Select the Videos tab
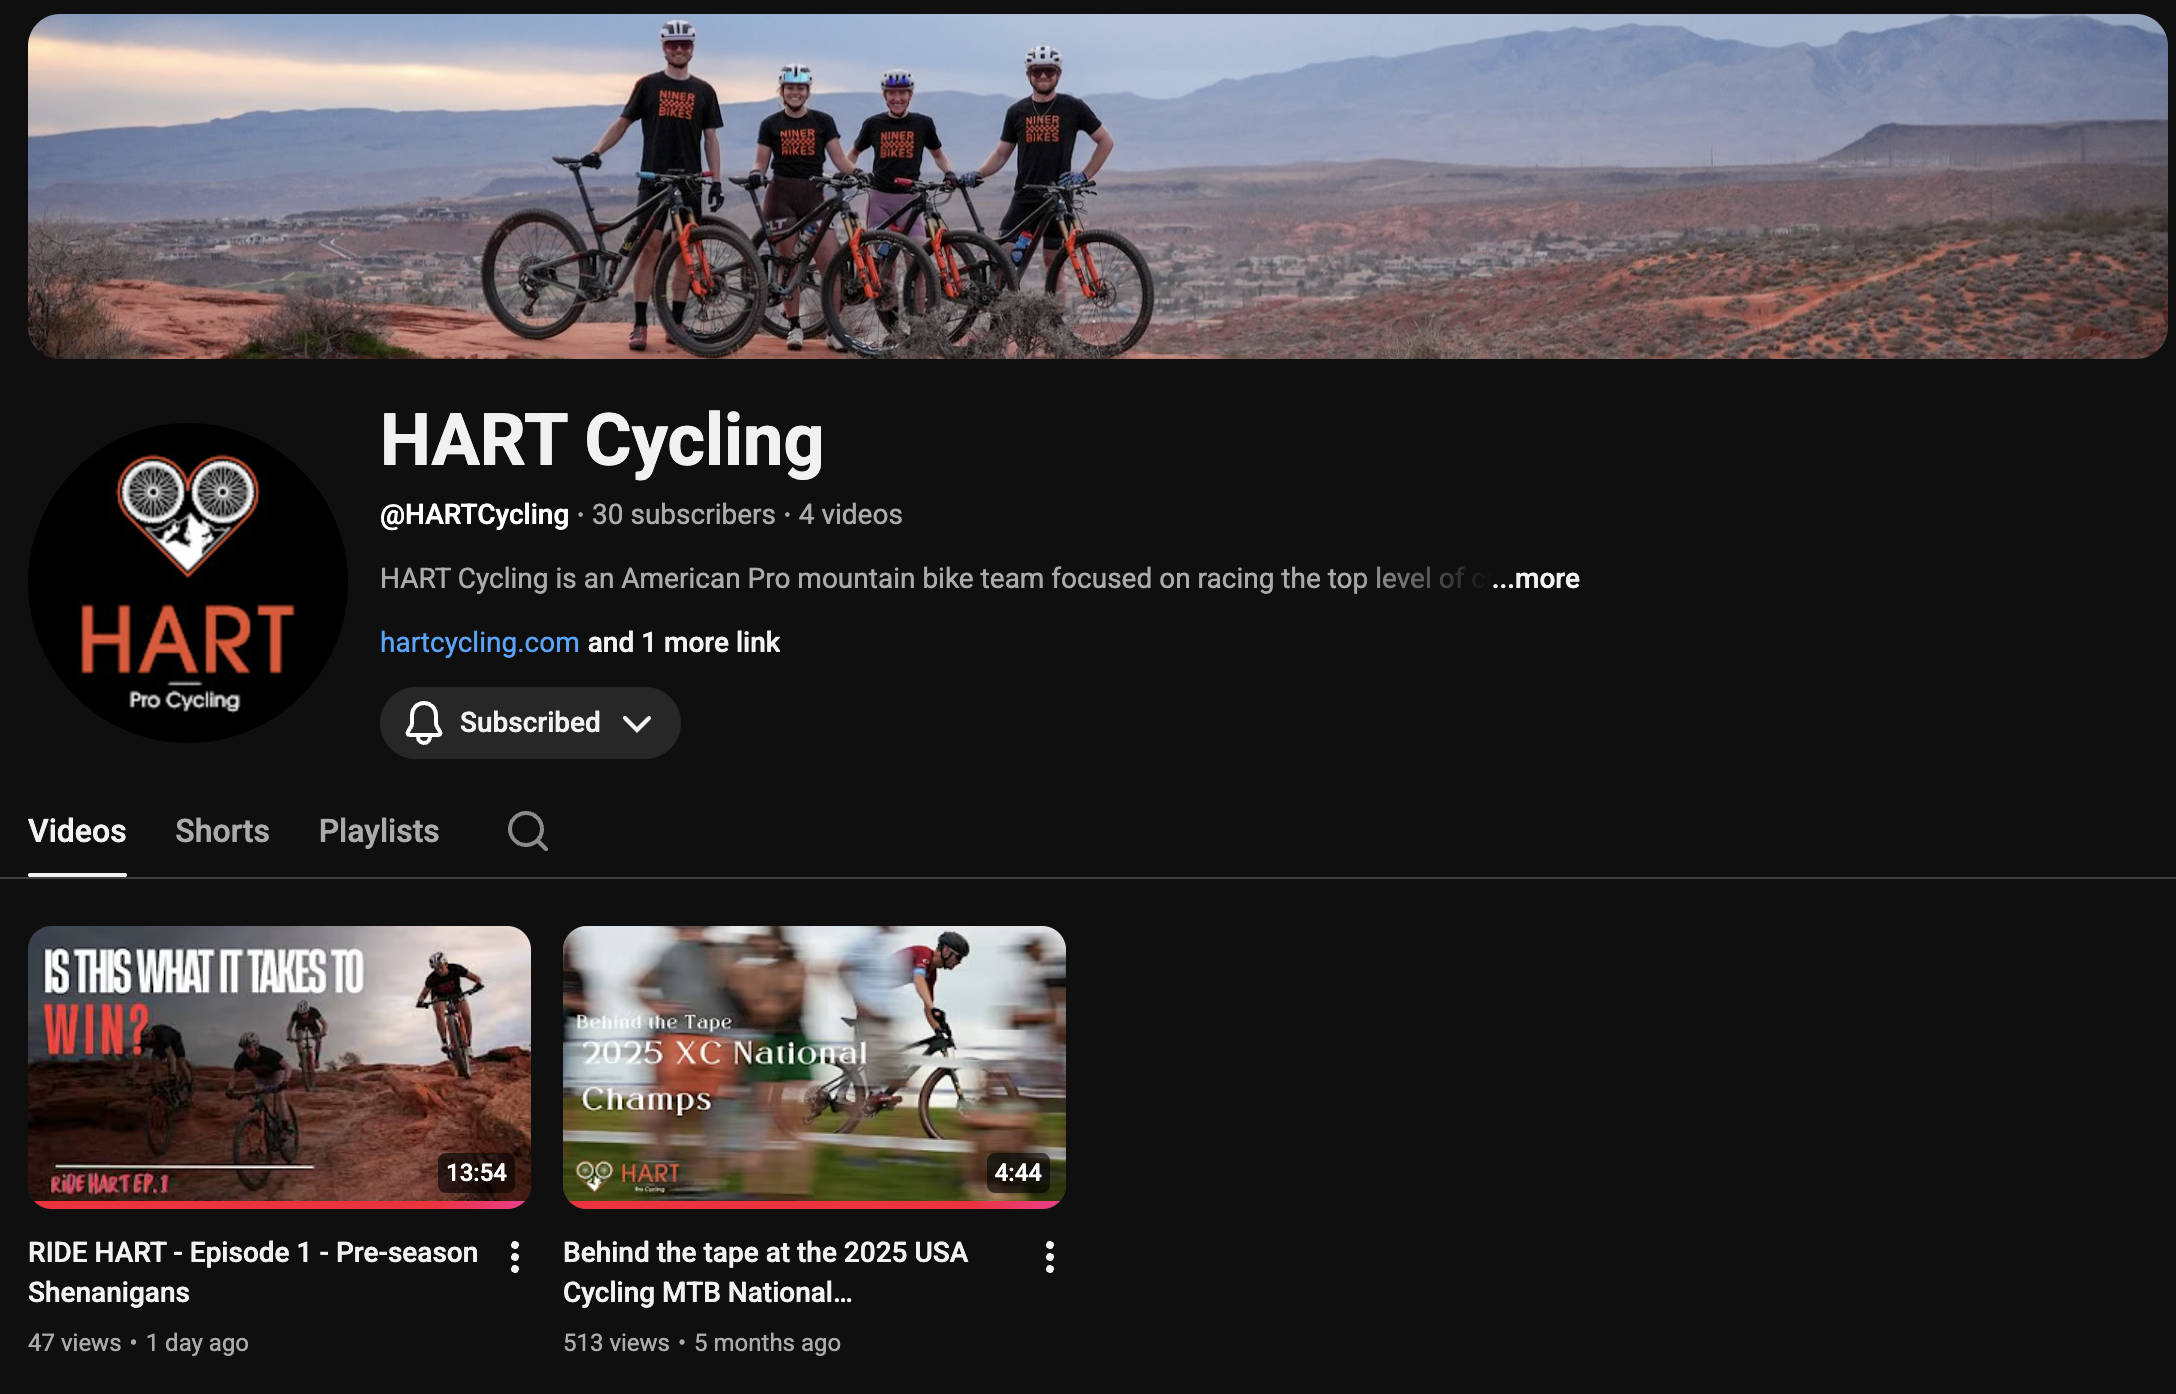This screenshot has width=2176, height=1394. click(77, 831)
